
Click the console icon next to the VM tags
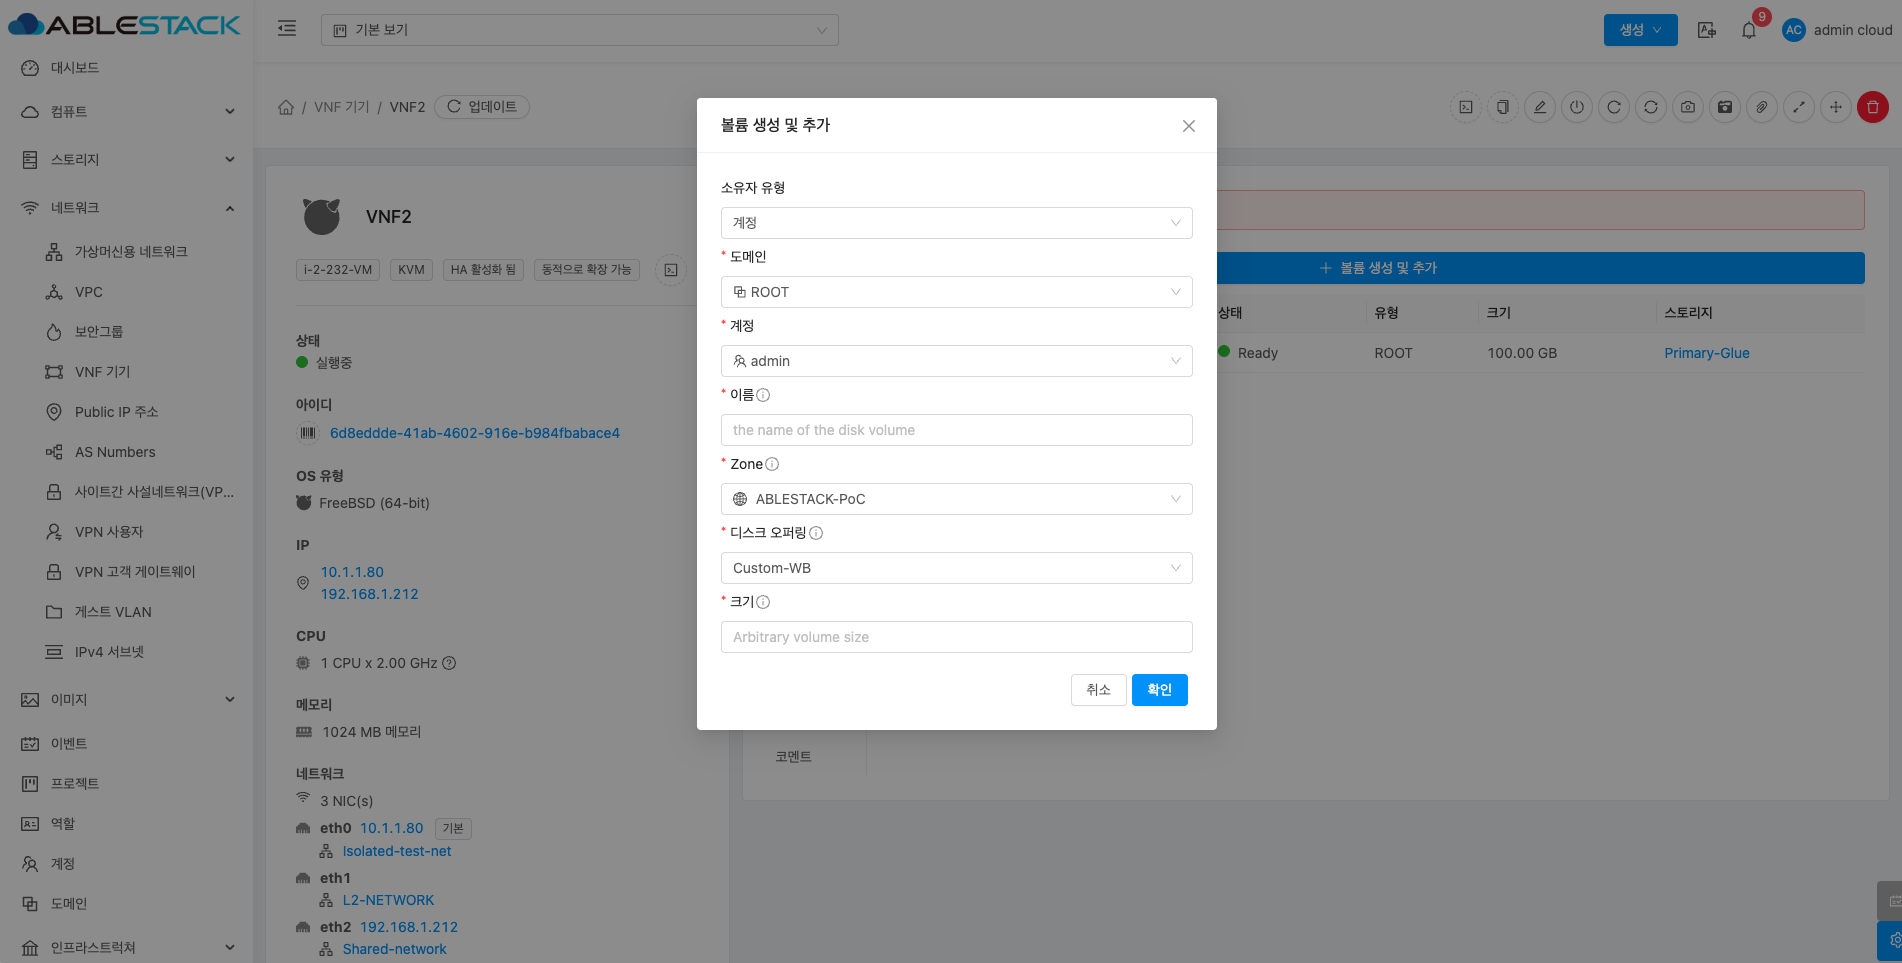coord(671,270)
